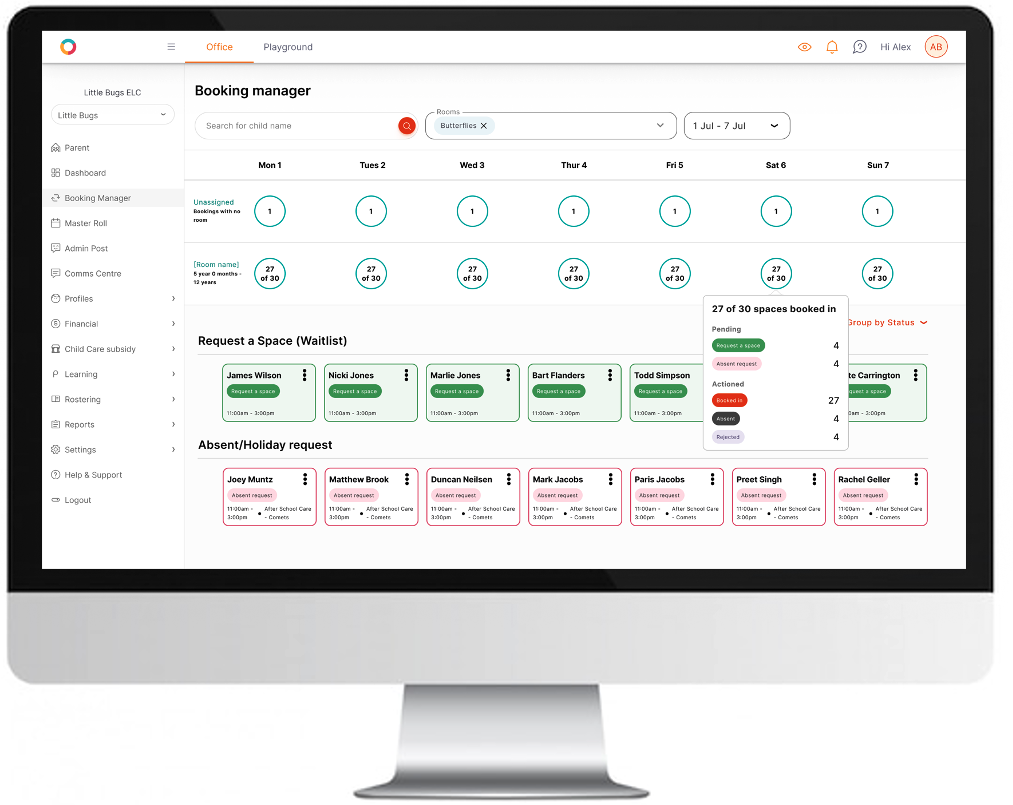Image resolution: width=1013 pixels, height=805 pixels.
Task: Click the Unassigned bookings link
Action: point(214,202)
